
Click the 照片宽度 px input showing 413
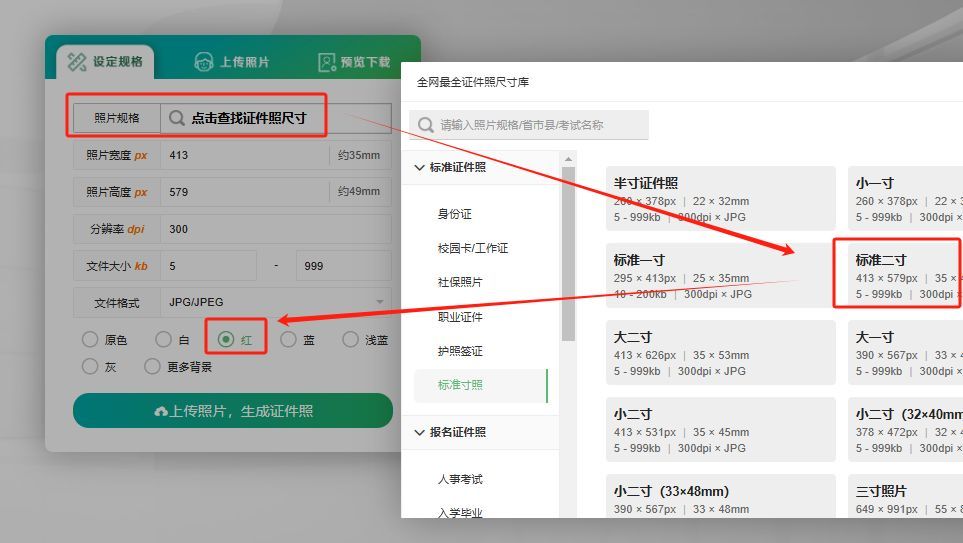coord(244,155)
